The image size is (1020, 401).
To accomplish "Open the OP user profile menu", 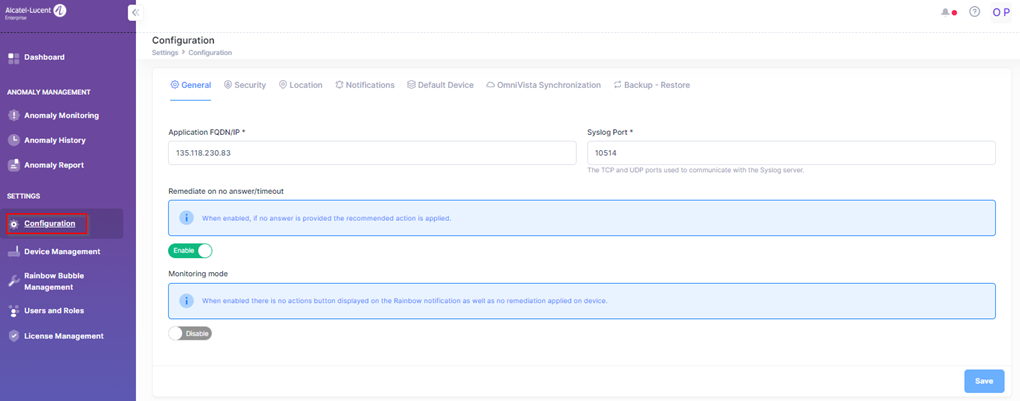I will point(1001,12).
